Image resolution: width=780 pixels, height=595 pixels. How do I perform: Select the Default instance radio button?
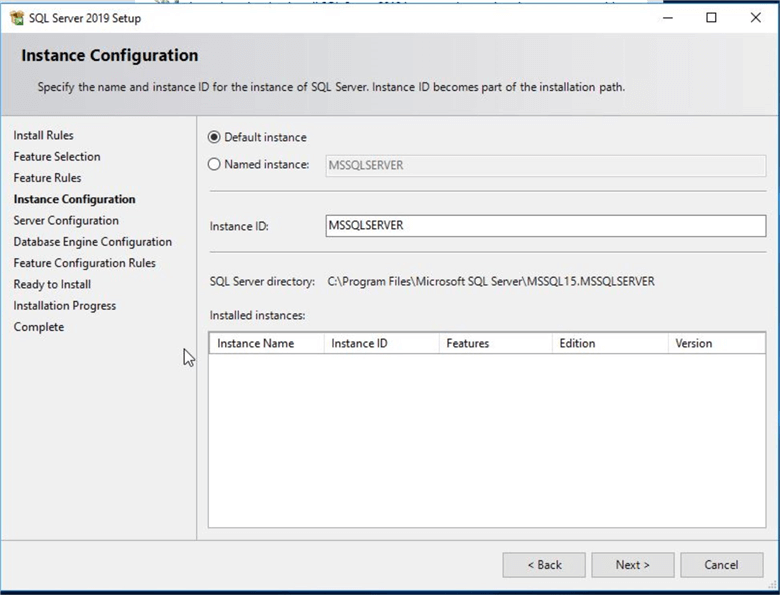coord(214,138)
